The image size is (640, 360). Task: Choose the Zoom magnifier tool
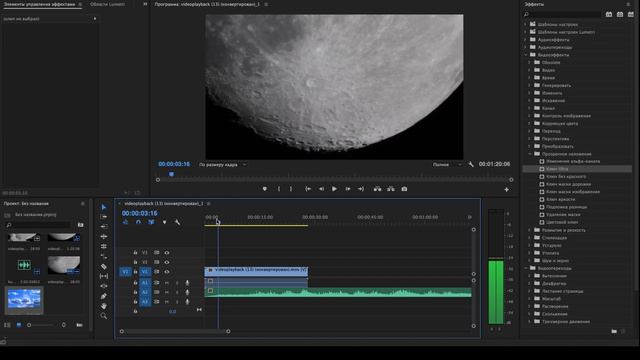click(x=104, y=316)
